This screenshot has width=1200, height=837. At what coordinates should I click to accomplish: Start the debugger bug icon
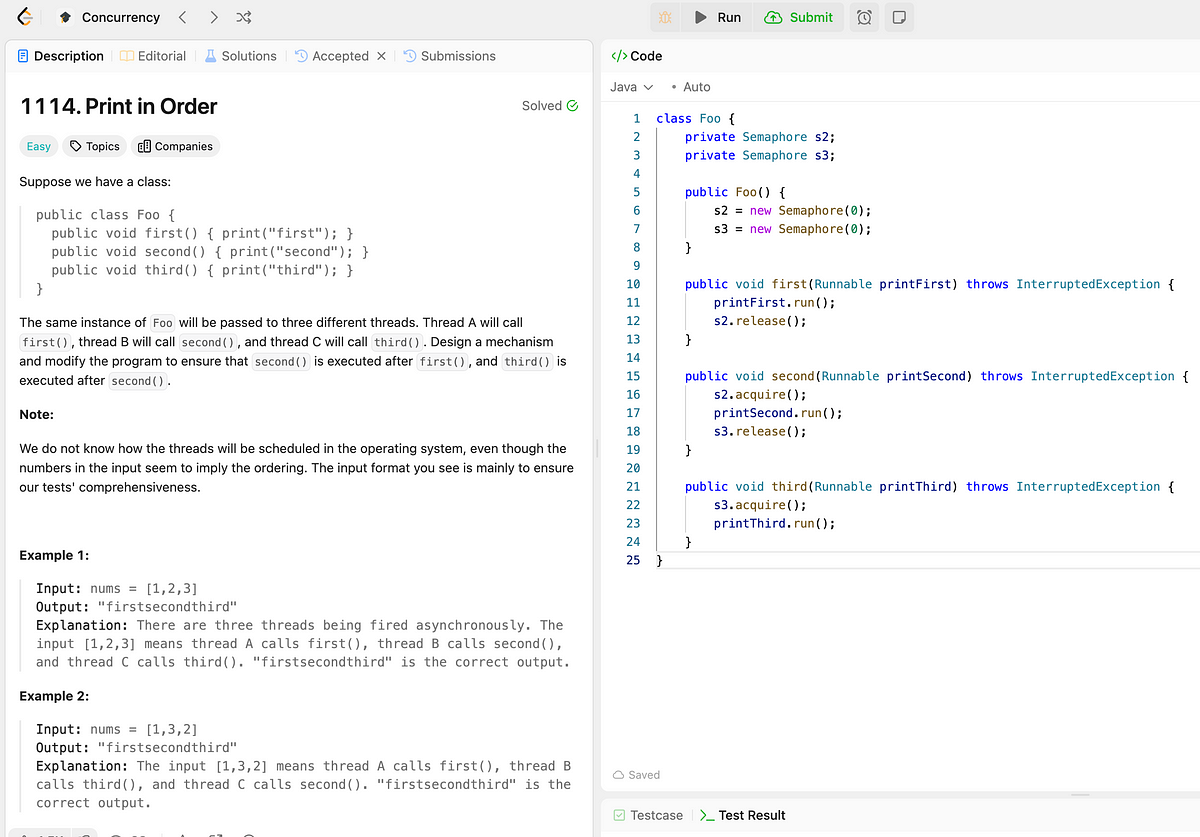[665, 17]
